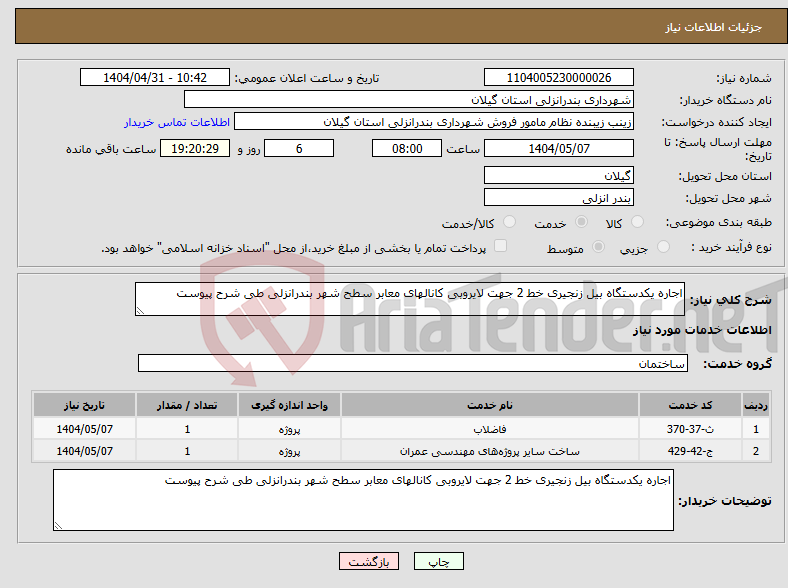Screen dimensions: 788x588
Task: Click the چاپ (print) button
Action: (438, 561)
